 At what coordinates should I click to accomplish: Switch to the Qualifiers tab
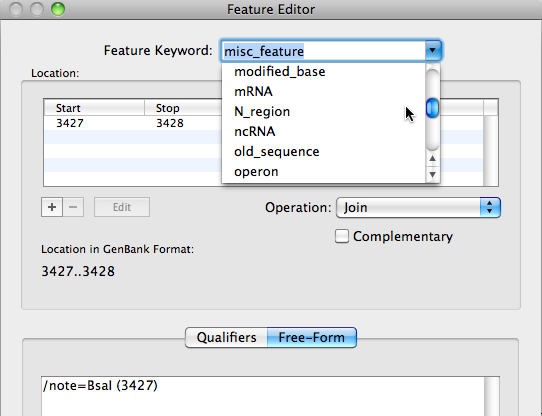(226, 338)
